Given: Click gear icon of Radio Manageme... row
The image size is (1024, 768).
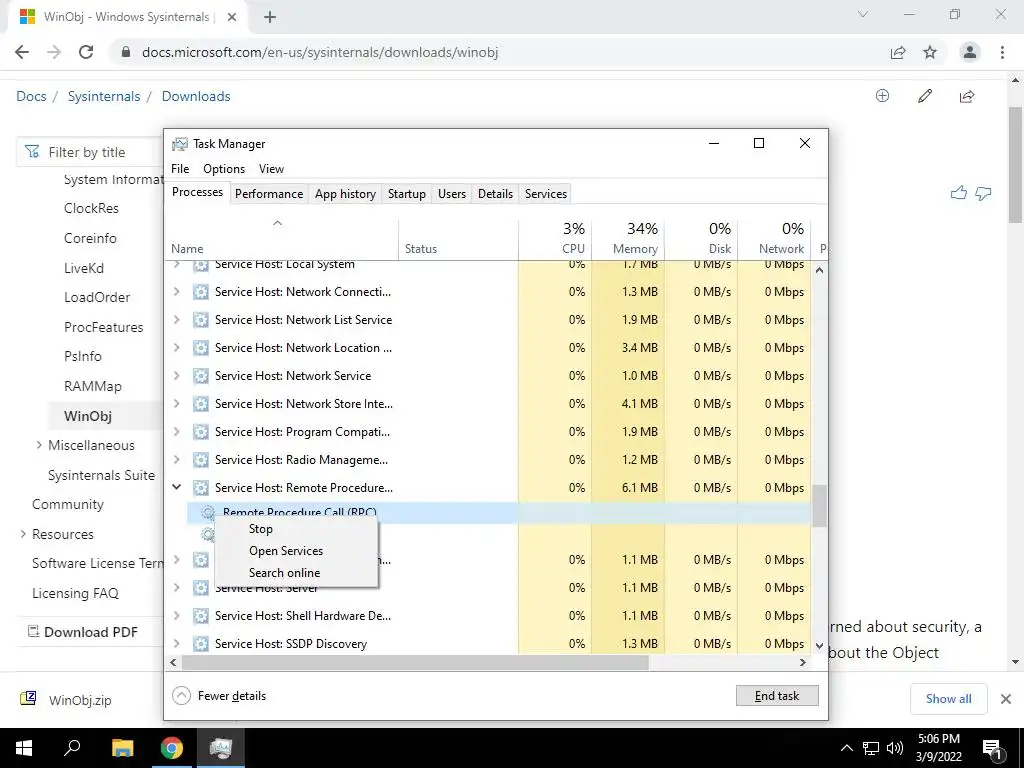Looking at the screenshot, I should [x=200, y=460].
